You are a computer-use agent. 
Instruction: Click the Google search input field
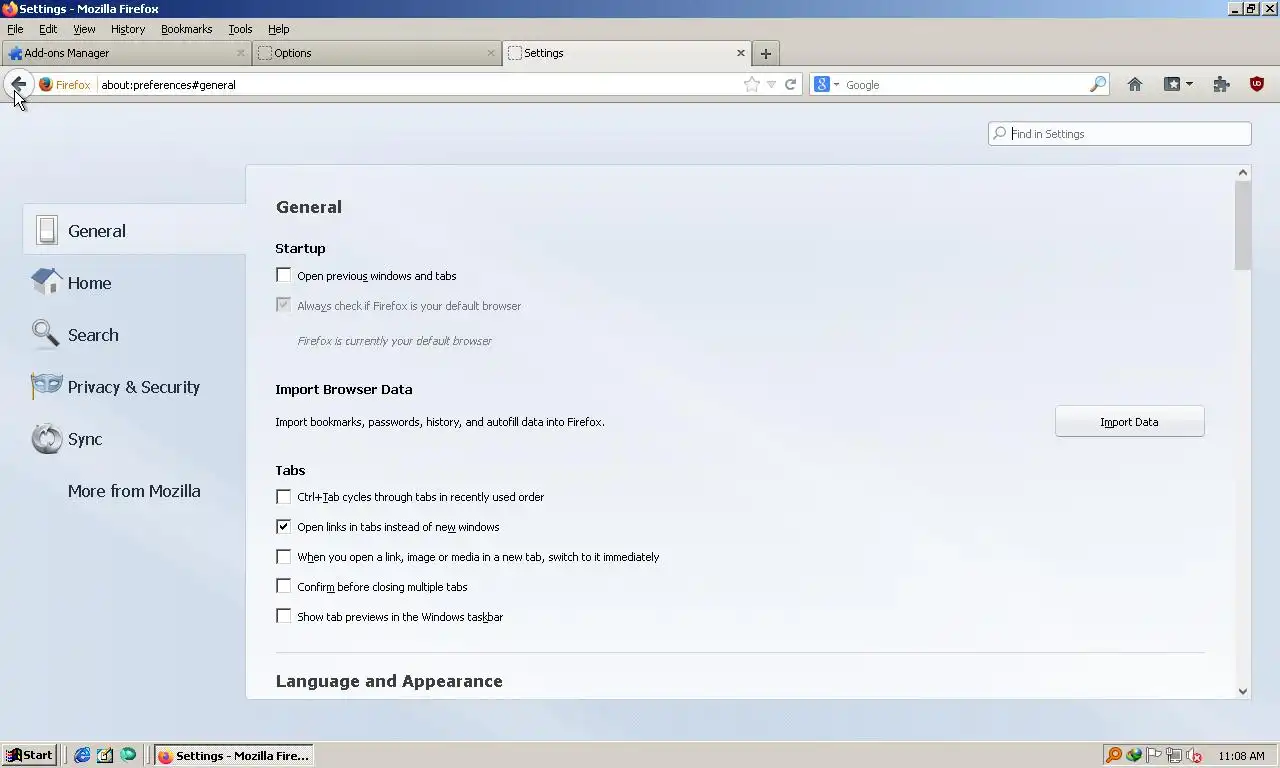[x=965, y=85]
